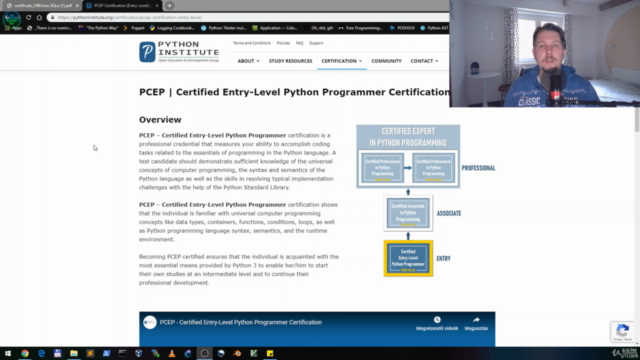Open the Python AST bookmark
Image resolution: width=640 pixels, height=360 pixels.
pos(434,28)
